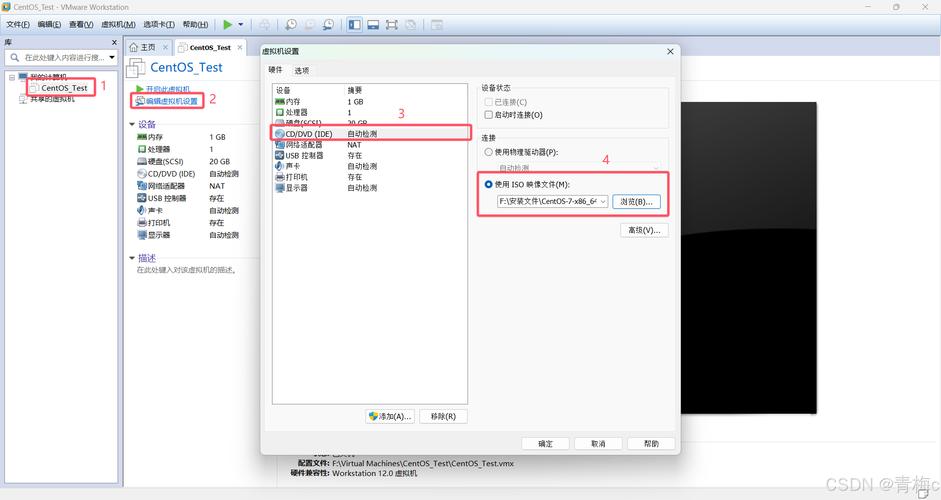The image size is (941, 500).
Task: Click the 浏览(B)... button
Action: (x=636, y=202)
